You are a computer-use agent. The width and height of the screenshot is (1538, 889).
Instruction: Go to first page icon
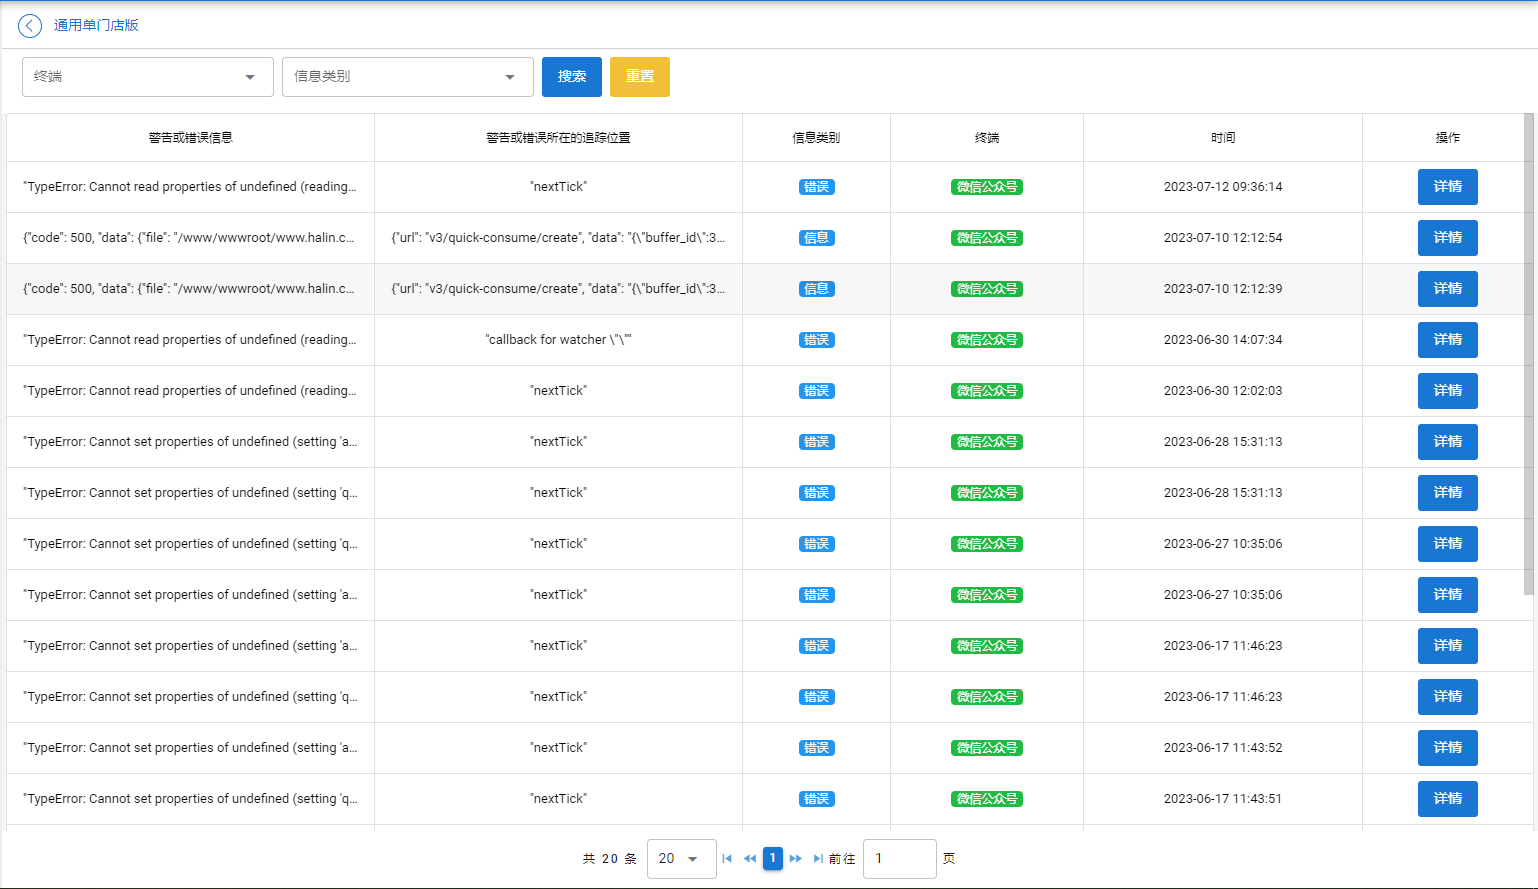click(x=727, y=858)
